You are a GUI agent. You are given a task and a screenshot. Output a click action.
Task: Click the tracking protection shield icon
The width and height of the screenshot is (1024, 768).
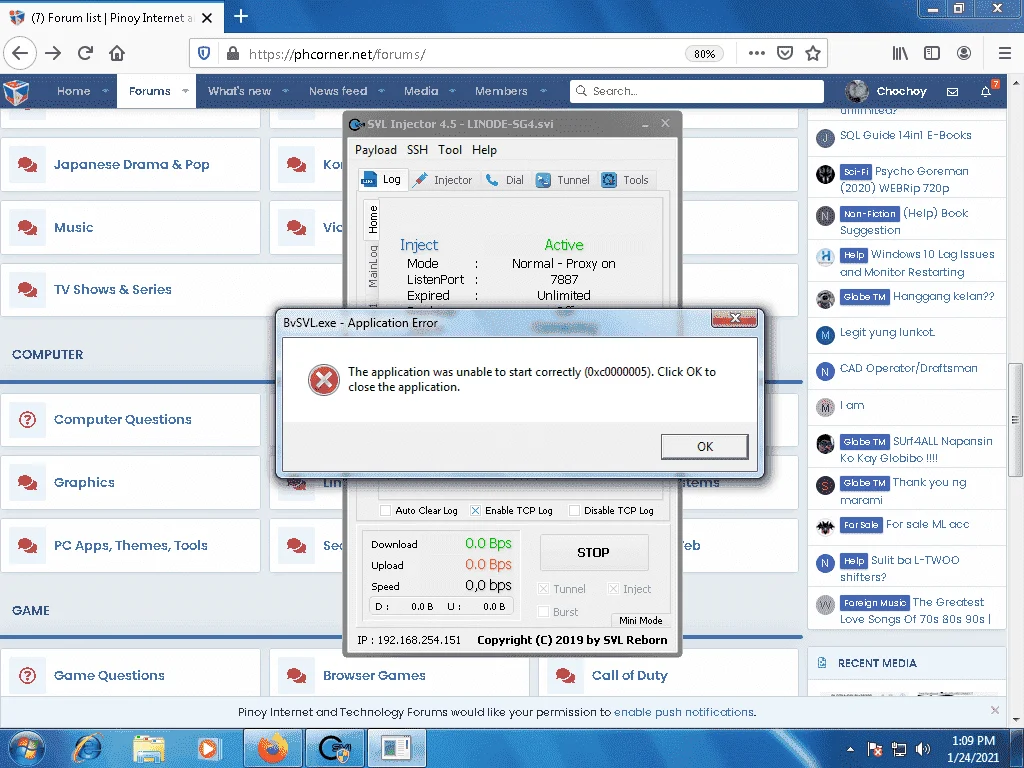[x=204, y=54]
